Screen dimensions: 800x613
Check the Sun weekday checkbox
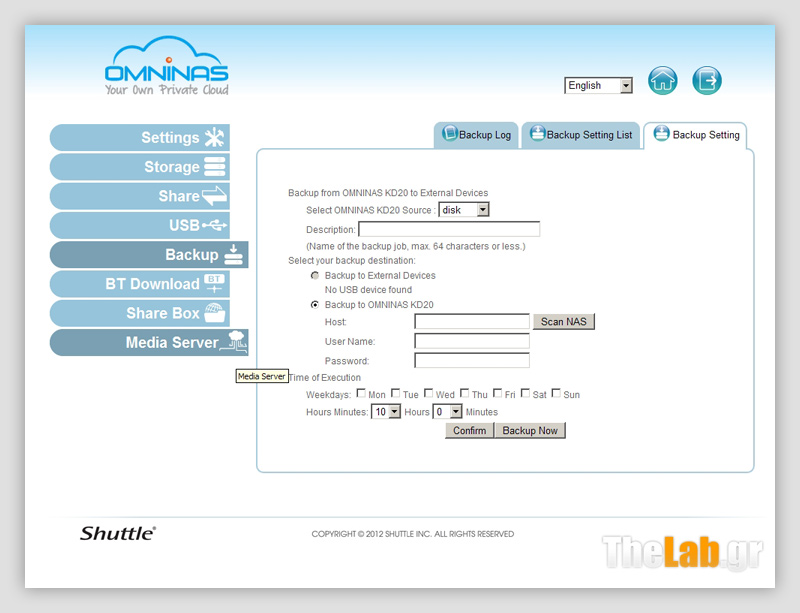557,394
